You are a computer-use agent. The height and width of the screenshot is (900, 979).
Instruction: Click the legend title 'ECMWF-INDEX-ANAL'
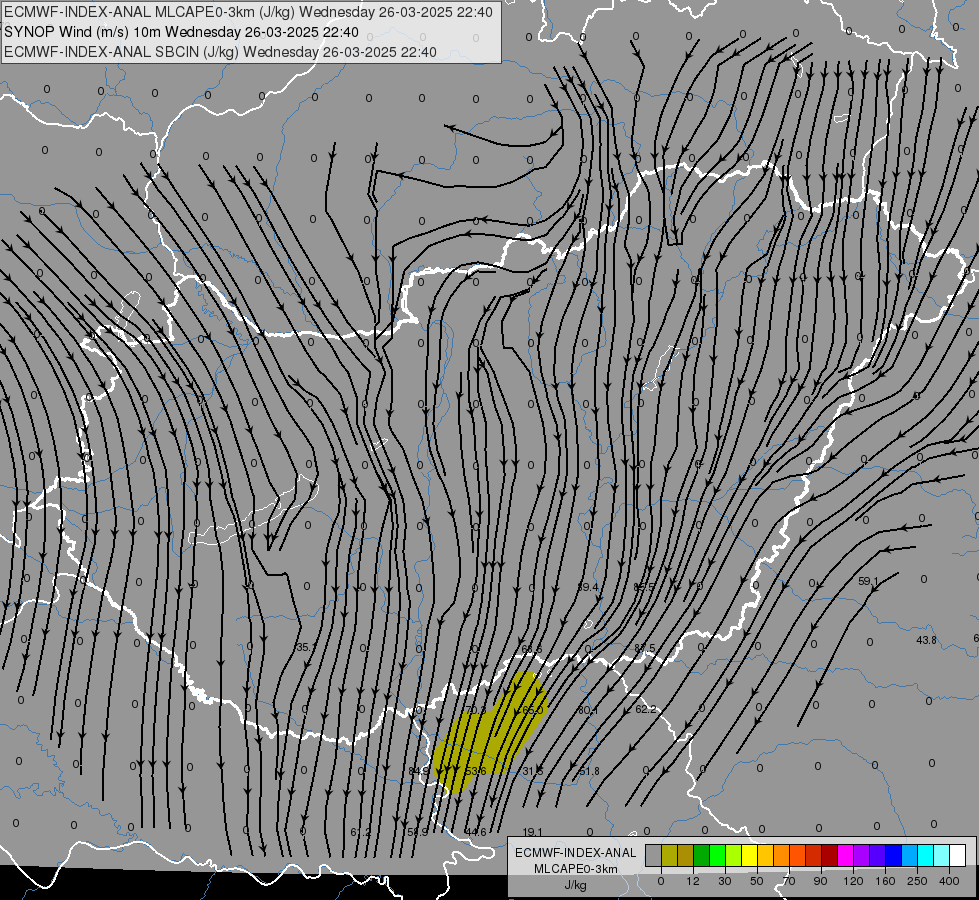click(x=576, y=853)
